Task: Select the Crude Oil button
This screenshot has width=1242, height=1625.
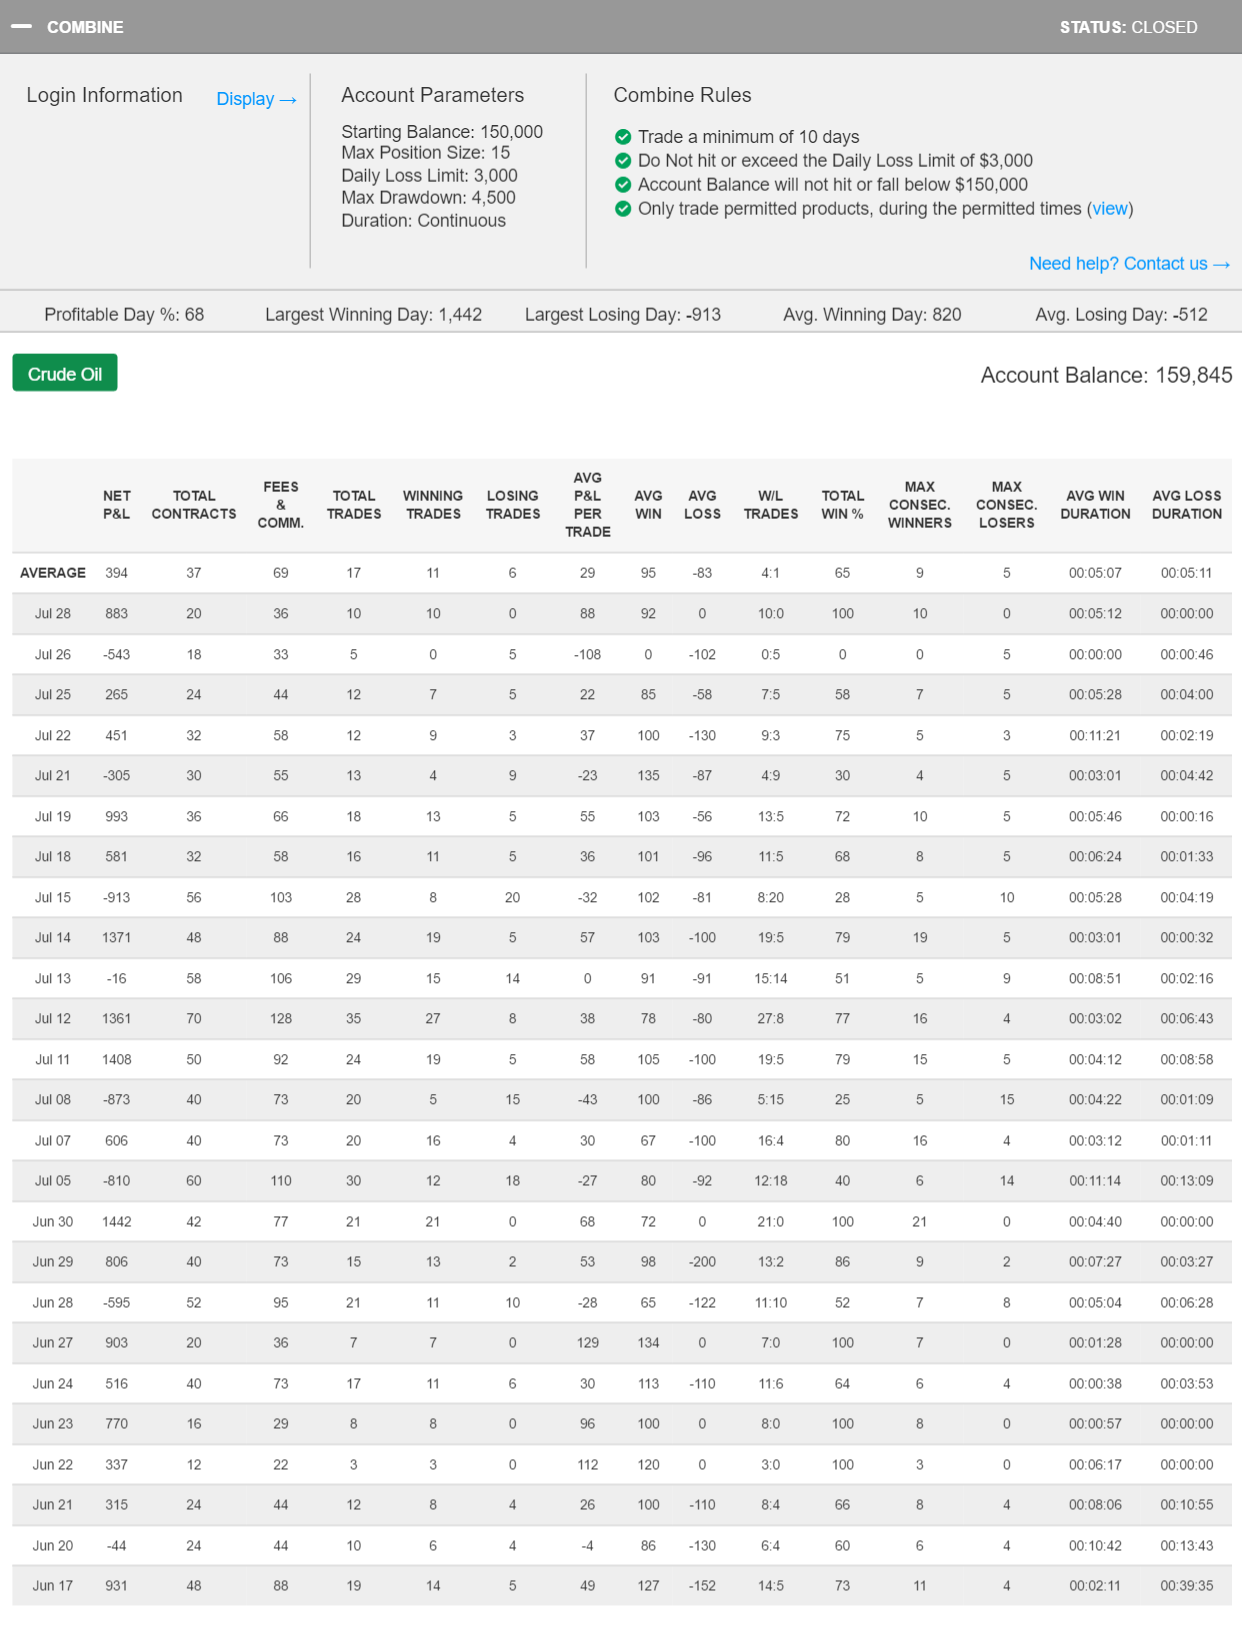Action: click(65, 374)
